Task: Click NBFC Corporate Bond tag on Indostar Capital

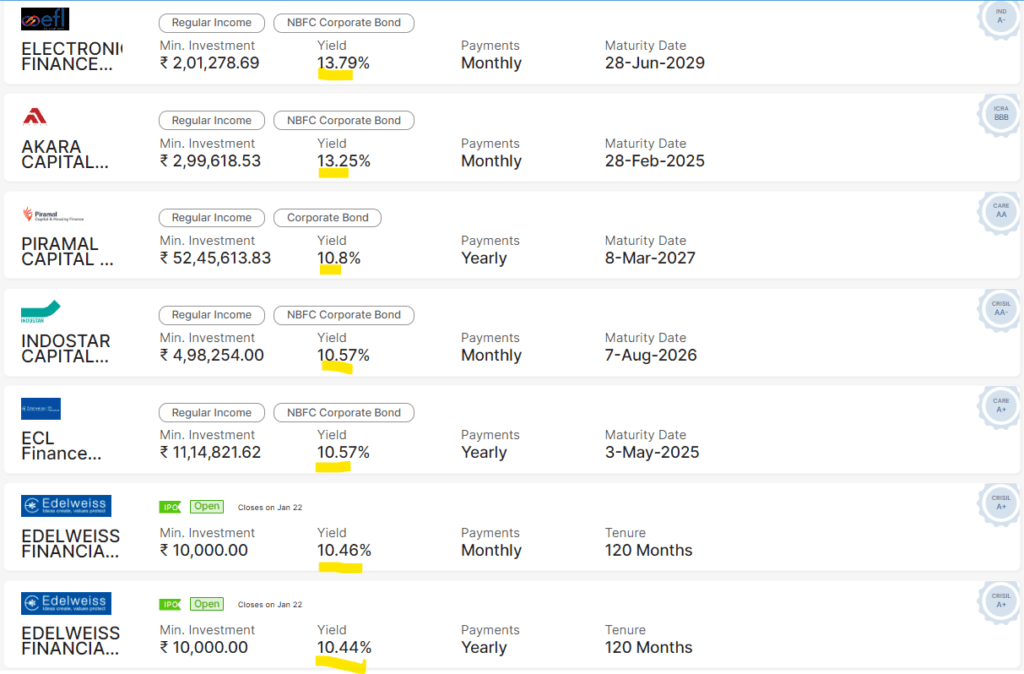Action: point(344,315)
